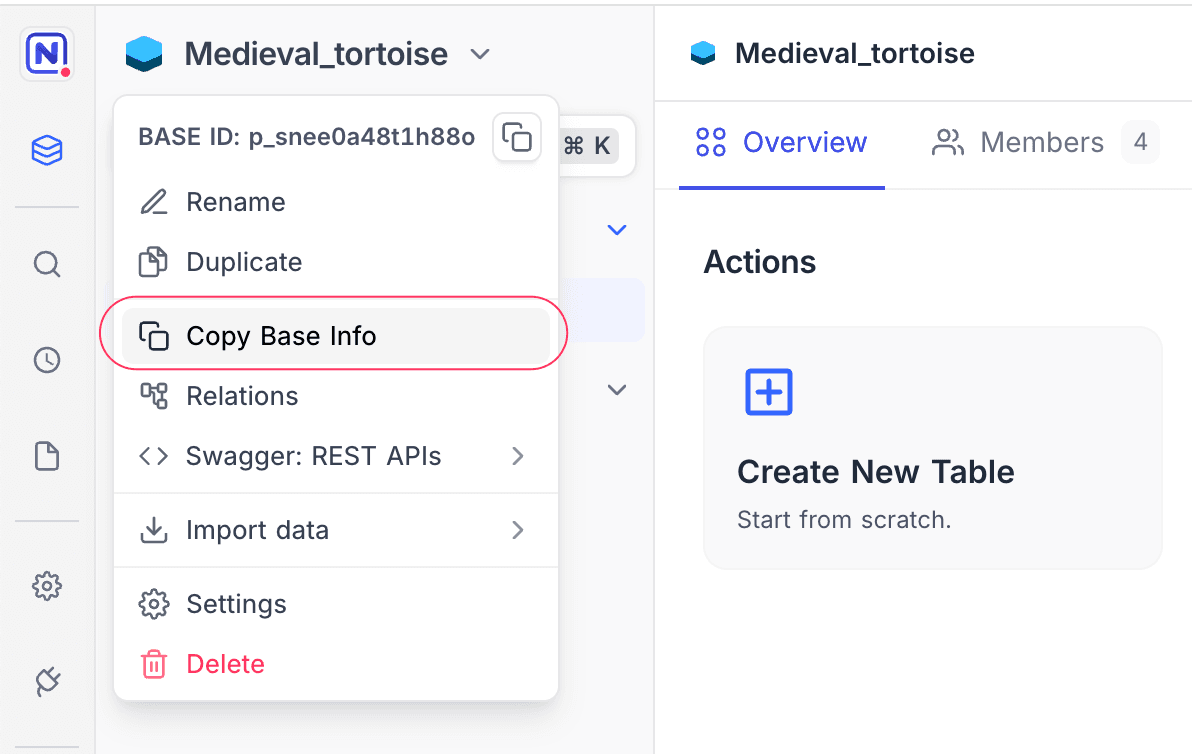The image size is (1192, 754).
Task: Open recent history clock icon
Action: [x=47, y=361]
